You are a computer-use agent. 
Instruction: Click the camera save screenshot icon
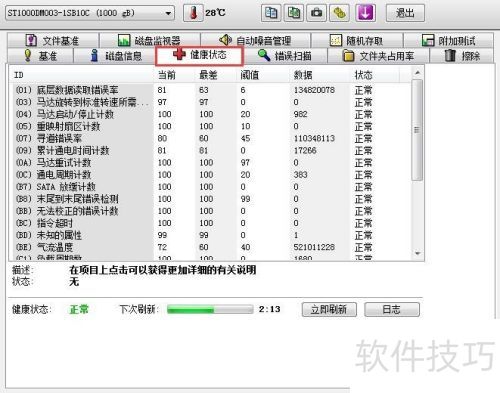[x=316, y=13]
